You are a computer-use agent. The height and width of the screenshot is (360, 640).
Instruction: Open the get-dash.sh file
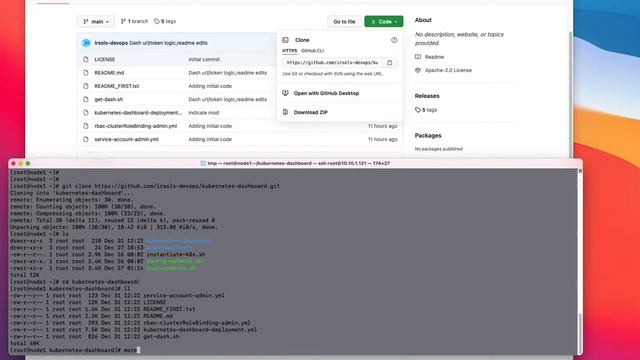coord(109,99)
